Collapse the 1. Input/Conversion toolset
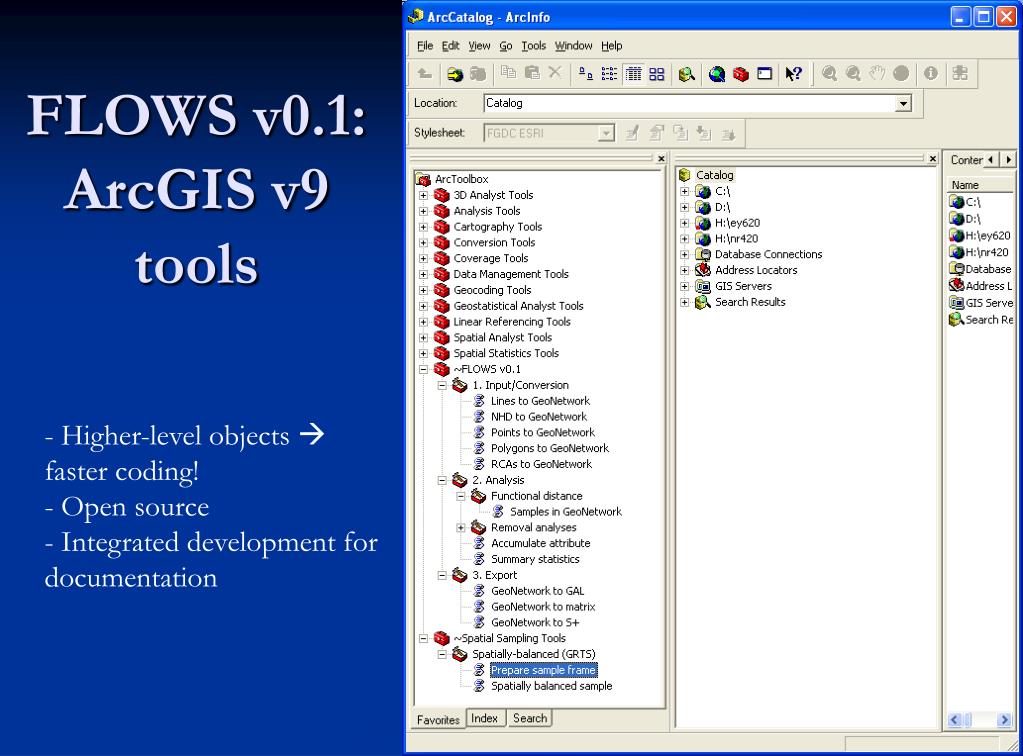This screenshot has width=1023, height=756. pos(442,385)
